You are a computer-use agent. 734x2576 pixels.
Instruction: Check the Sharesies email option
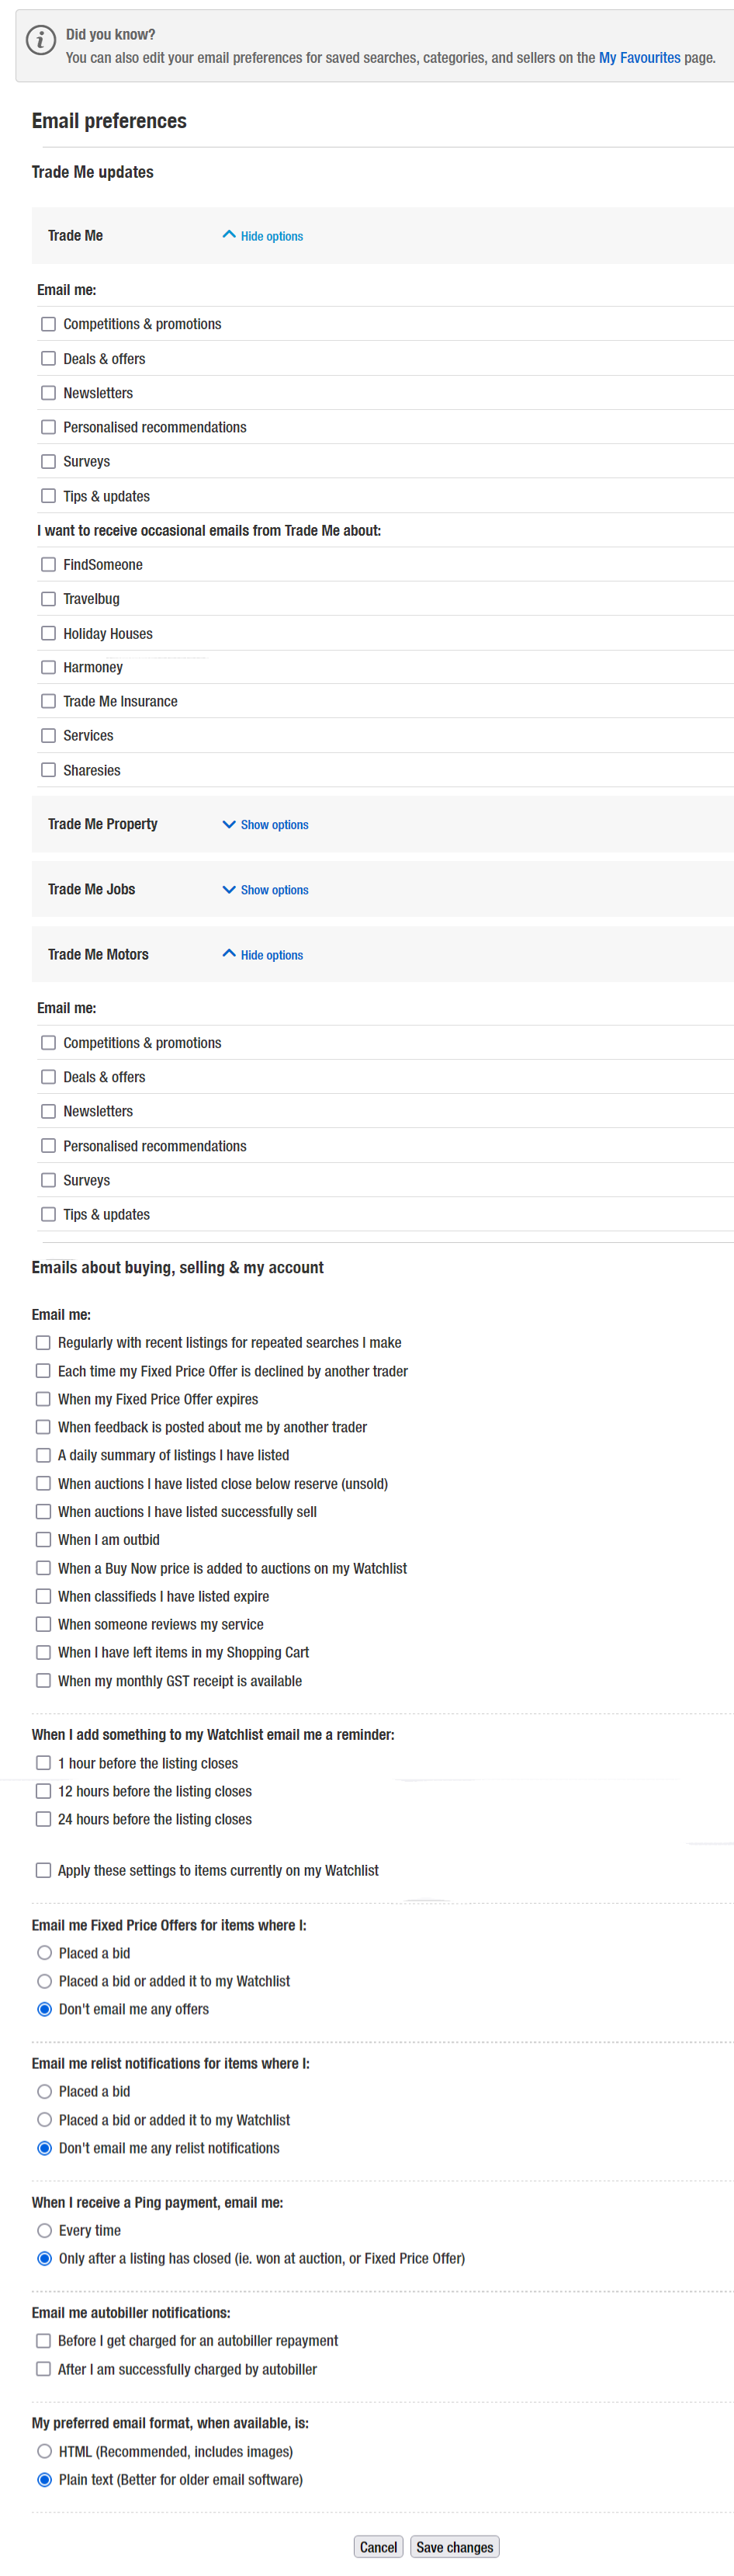(x=48, y=769)
